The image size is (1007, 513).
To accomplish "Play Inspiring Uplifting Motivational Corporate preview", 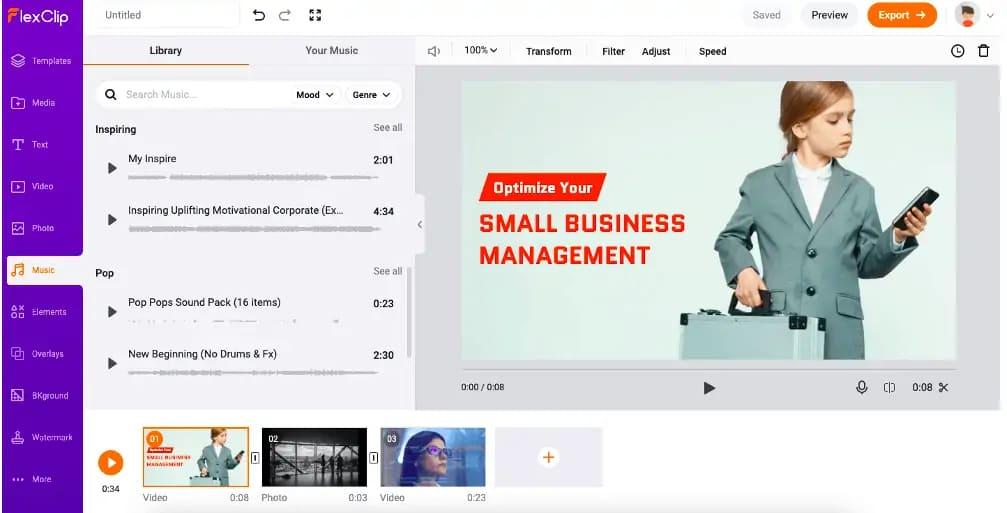I will 112,220.
